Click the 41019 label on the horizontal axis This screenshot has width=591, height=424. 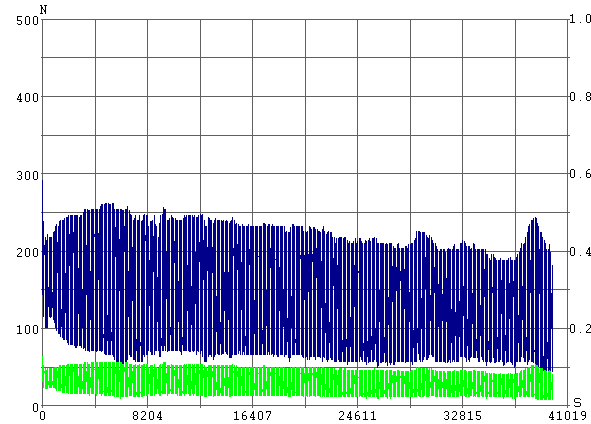click(x=568, y=416)
